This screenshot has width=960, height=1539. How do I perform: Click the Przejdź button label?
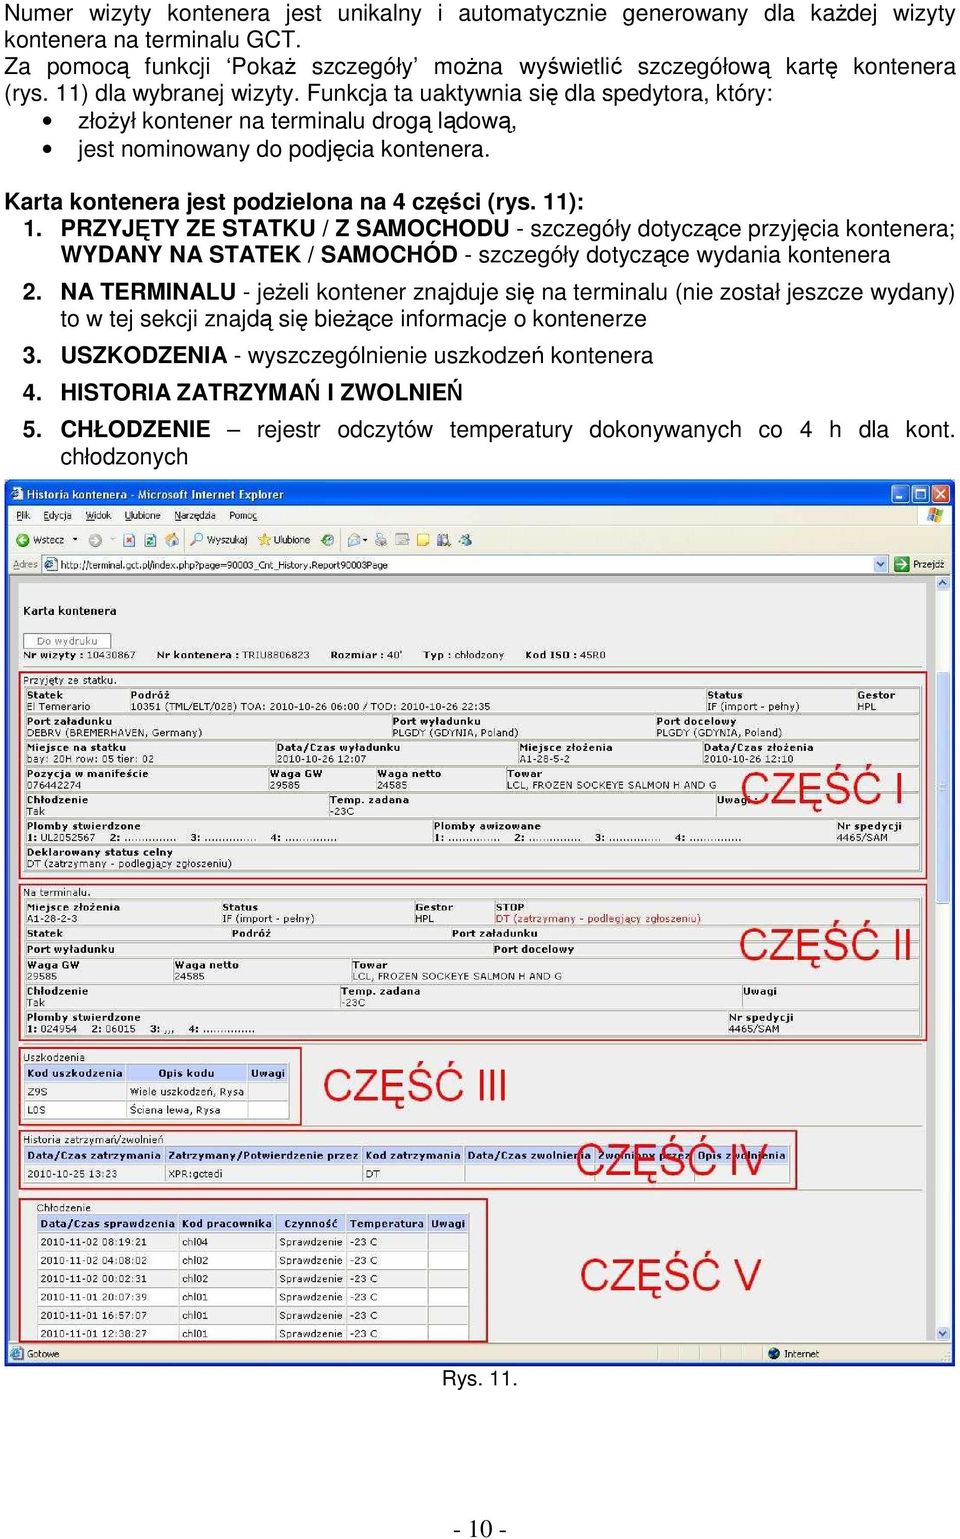pyautogui.click(x=928, y=564)
